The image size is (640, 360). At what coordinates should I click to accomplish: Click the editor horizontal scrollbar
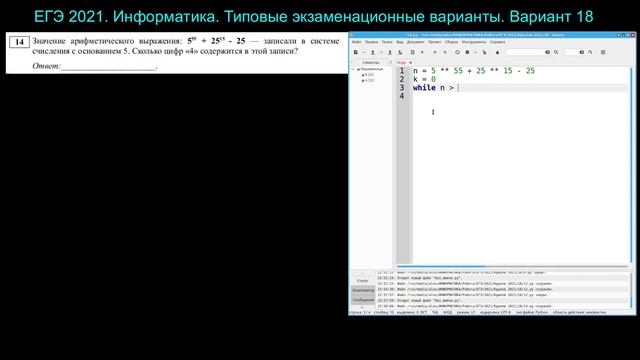click(x=512, y=266)
